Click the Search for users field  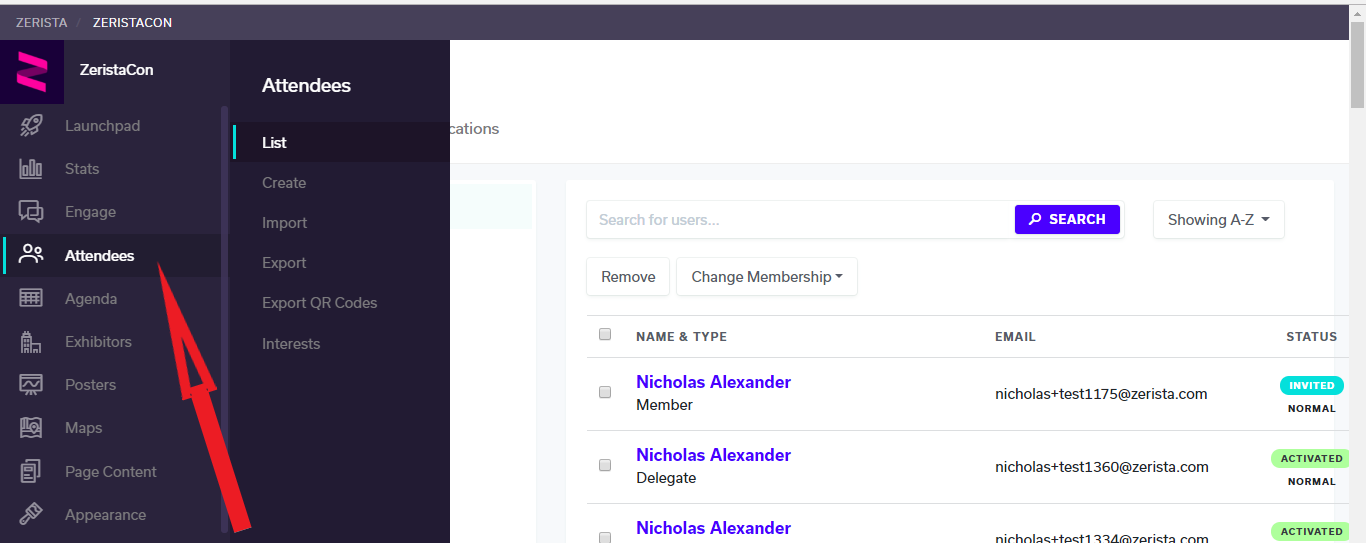pos(800,219)
